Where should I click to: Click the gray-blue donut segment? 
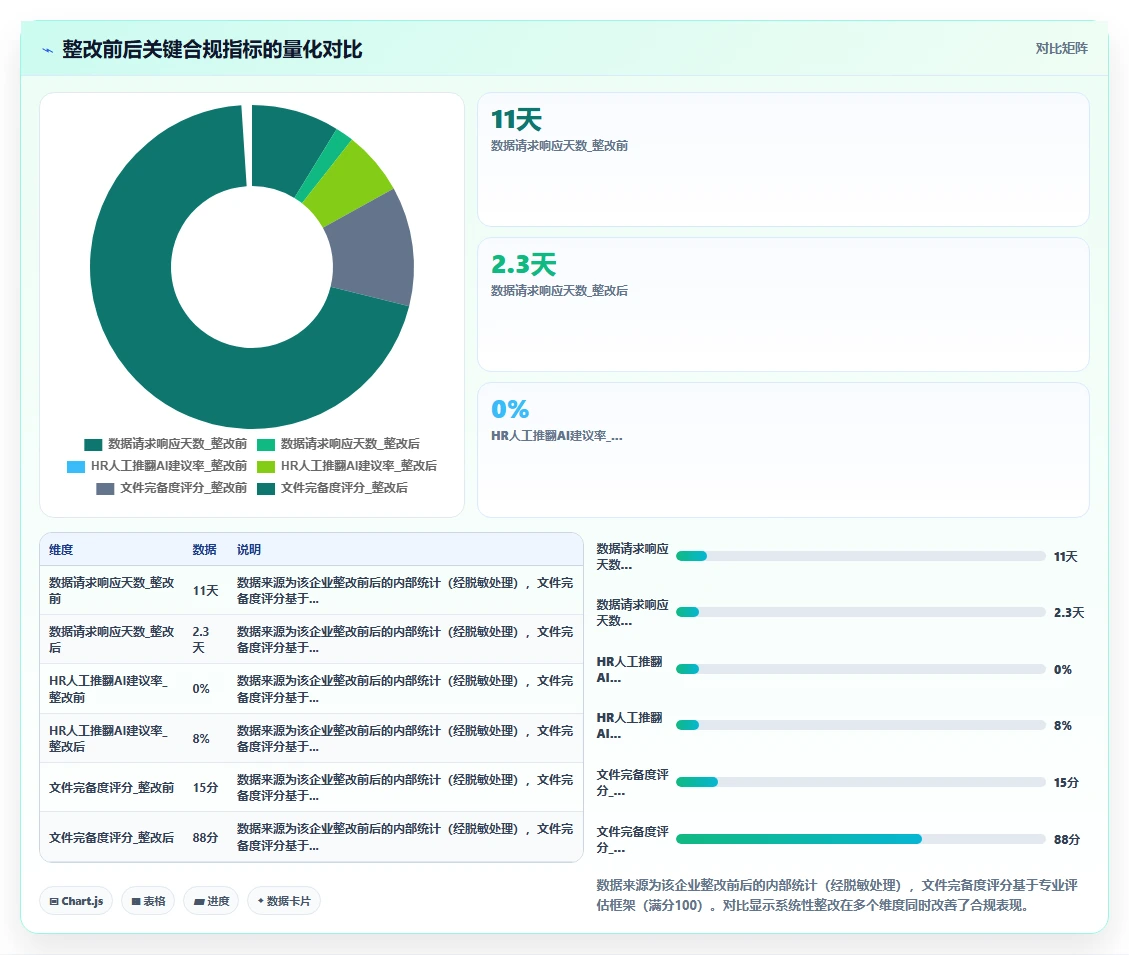[x=373, y=248]
